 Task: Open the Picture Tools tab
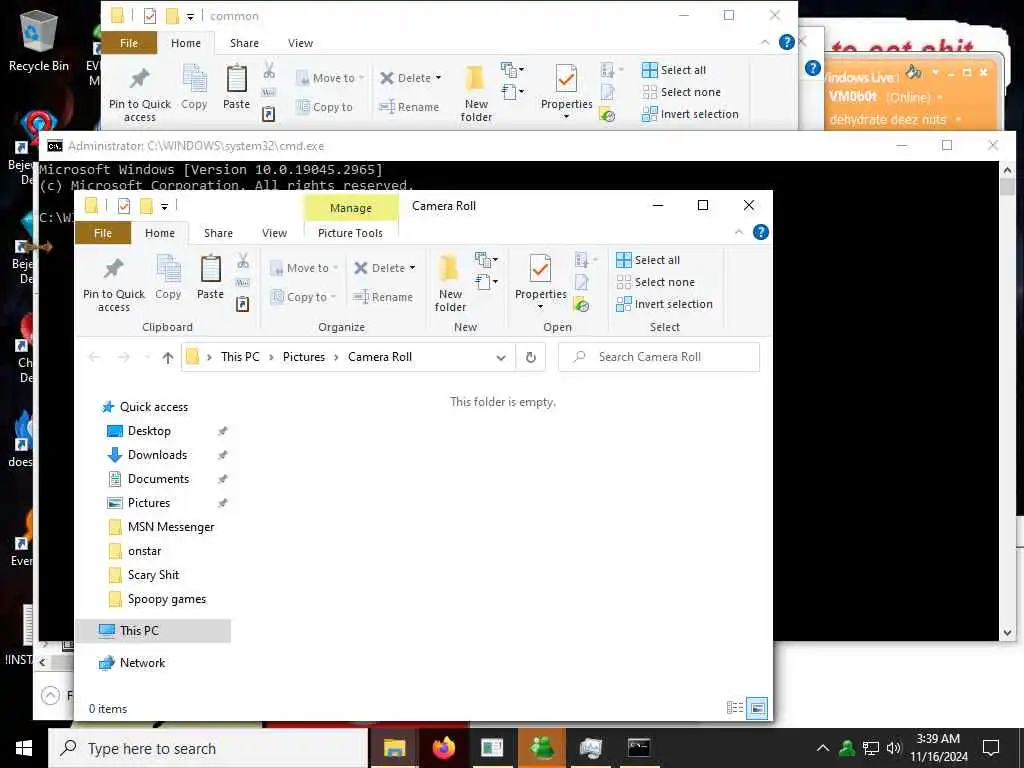[351, 233]
